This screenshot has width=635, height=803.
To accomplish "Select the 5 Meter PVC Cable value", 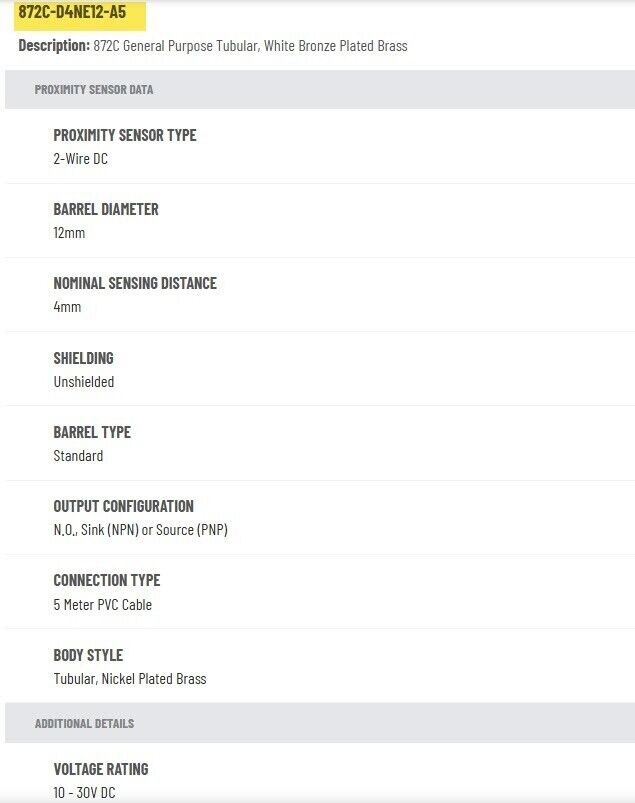I will (x=103, y=605).
